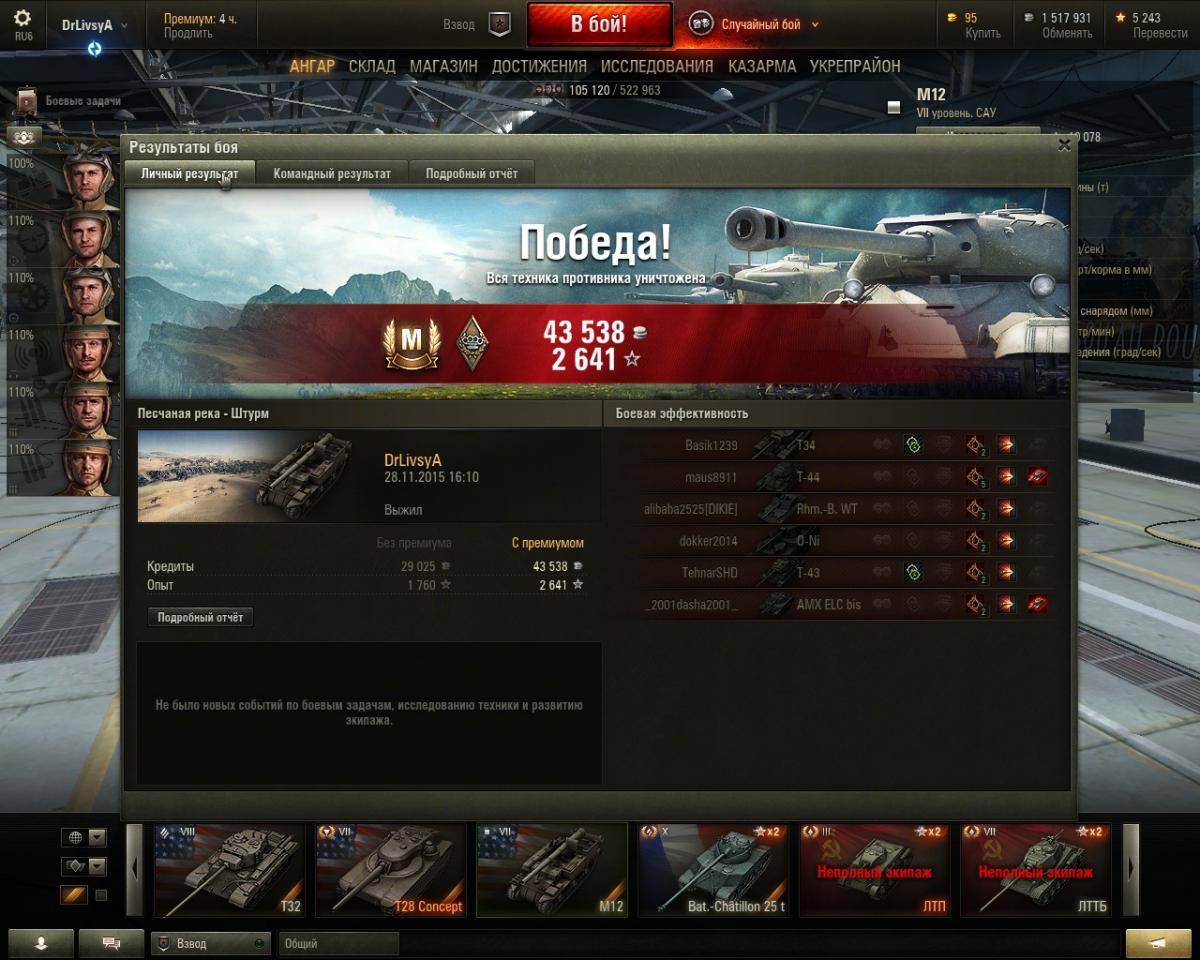Open the contacts list button
Viewport: 1200px width, 960px height.
(41, 943)
